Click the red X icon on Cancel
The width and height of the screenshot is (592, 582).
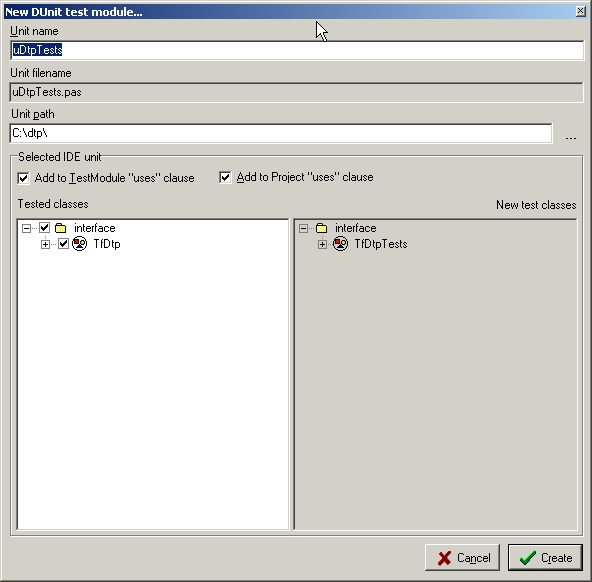tap(444, 558)
